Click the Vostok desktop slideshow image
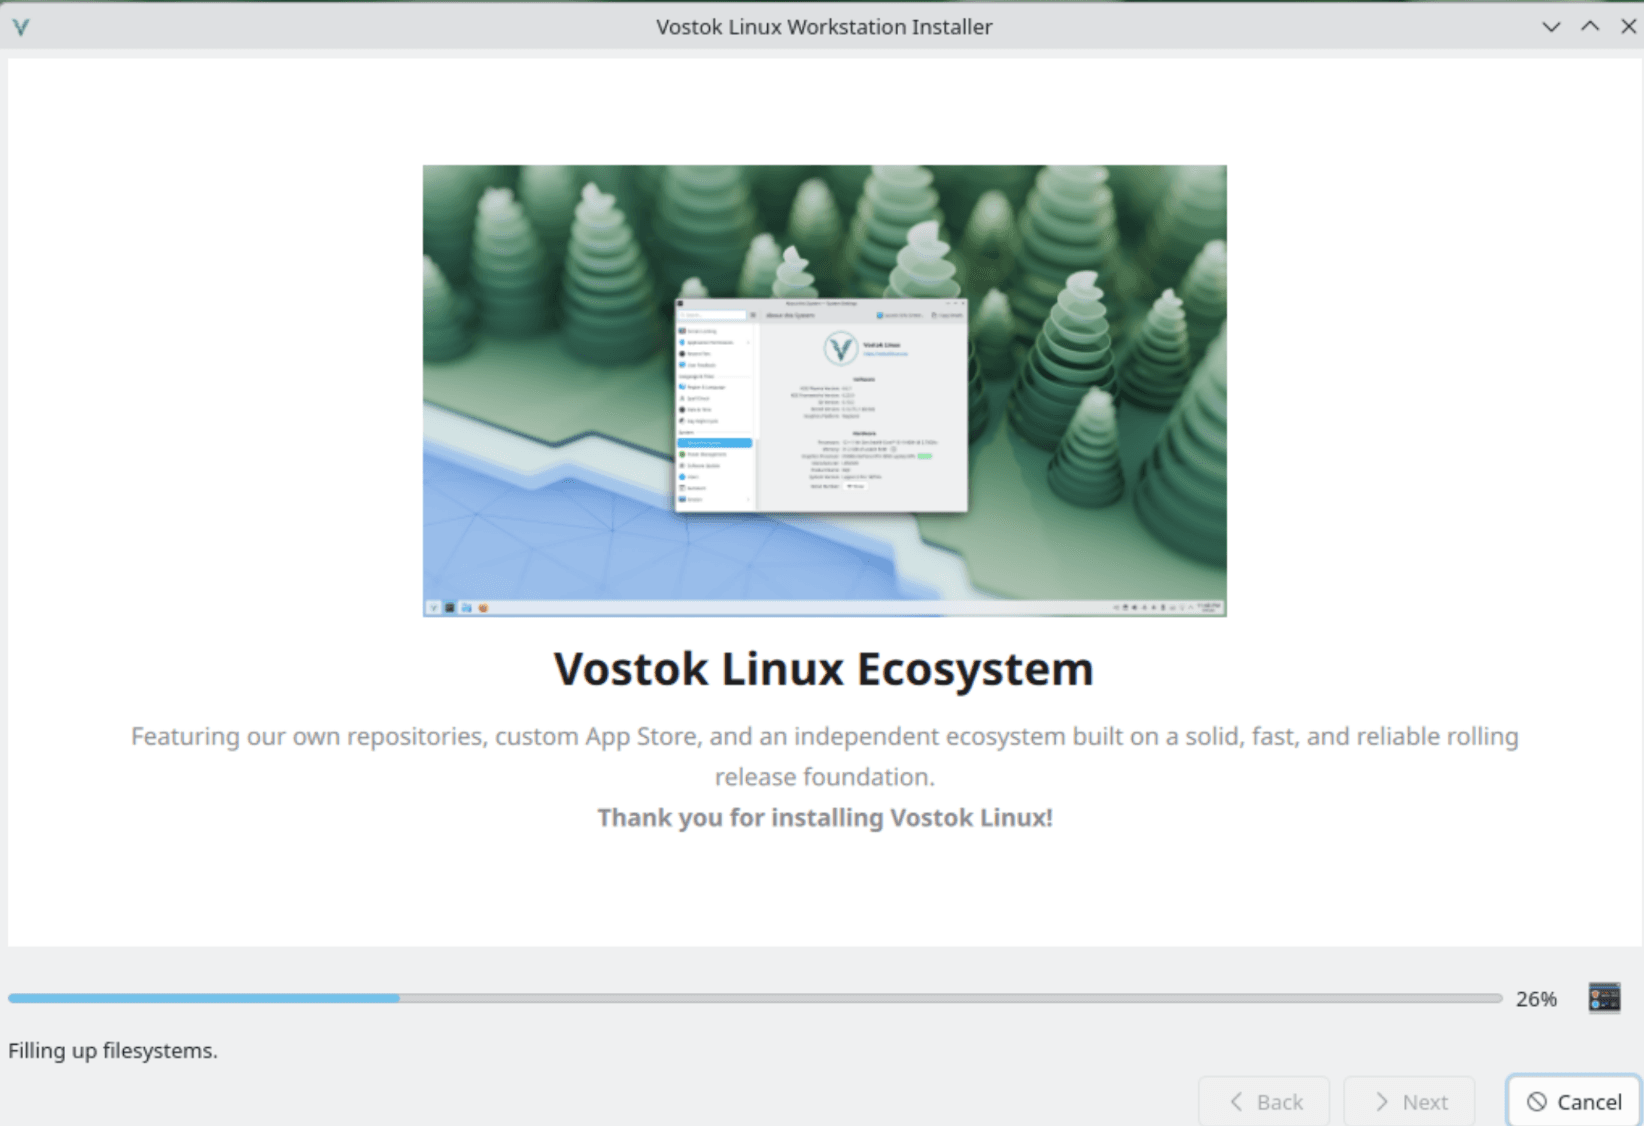The image size is (1644, 1126). click(x=824, y=390)
